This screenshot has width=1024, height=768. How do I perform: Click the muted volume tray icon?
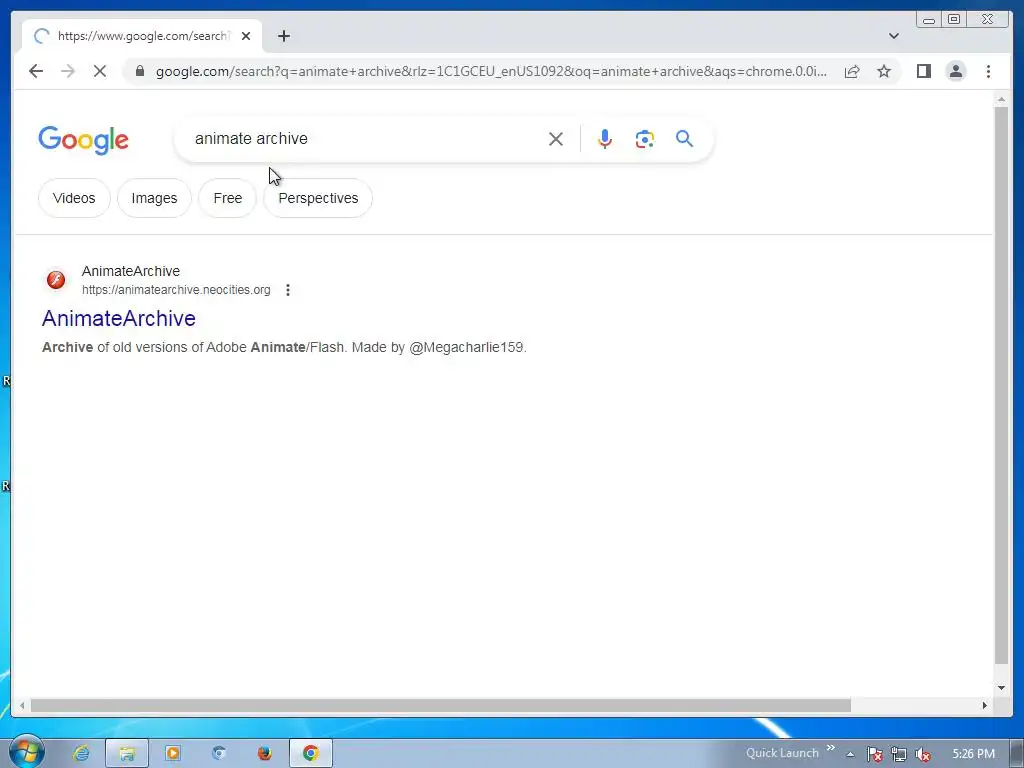[923, 754]
